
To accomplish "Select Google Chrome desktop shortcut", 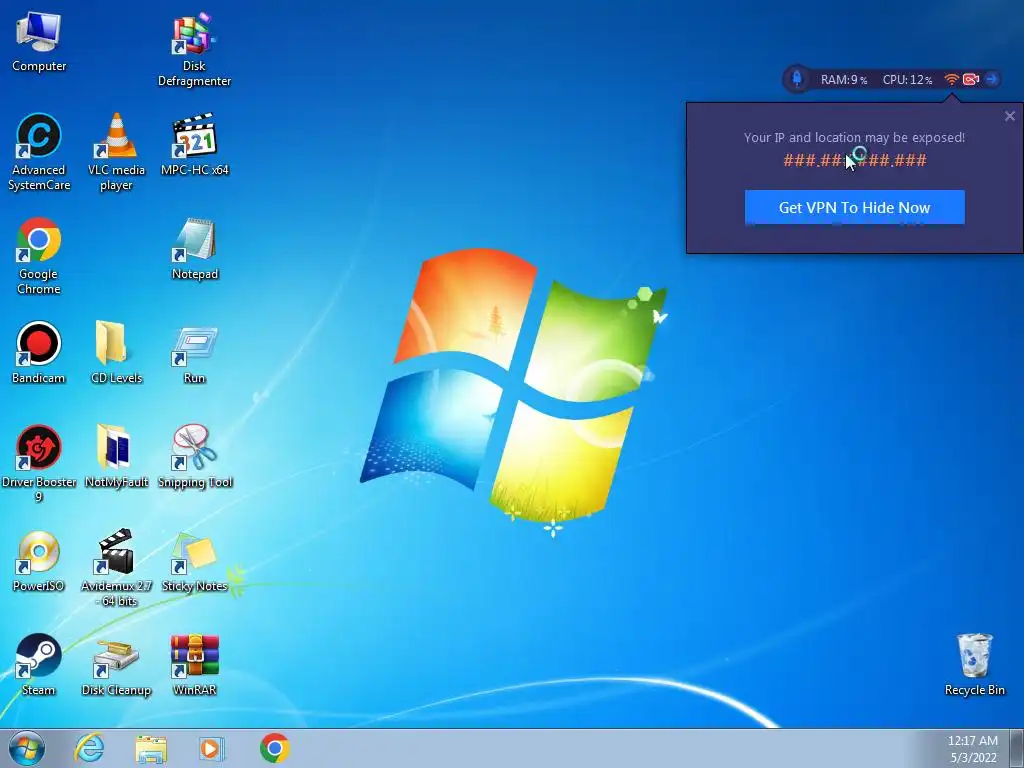I will pos(39,256).
